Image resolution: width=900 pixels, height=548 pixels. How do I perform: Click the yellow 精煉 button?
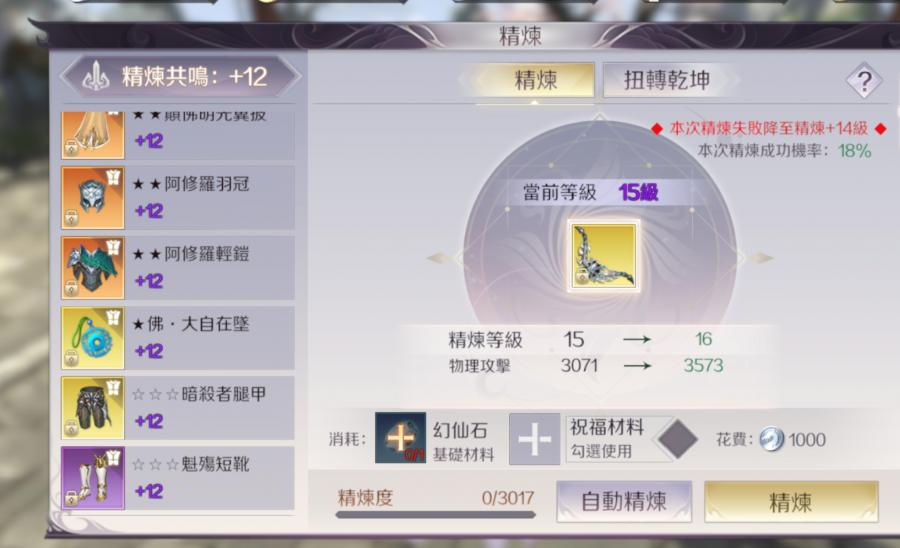pyautogui.click(x=791, y=502)
